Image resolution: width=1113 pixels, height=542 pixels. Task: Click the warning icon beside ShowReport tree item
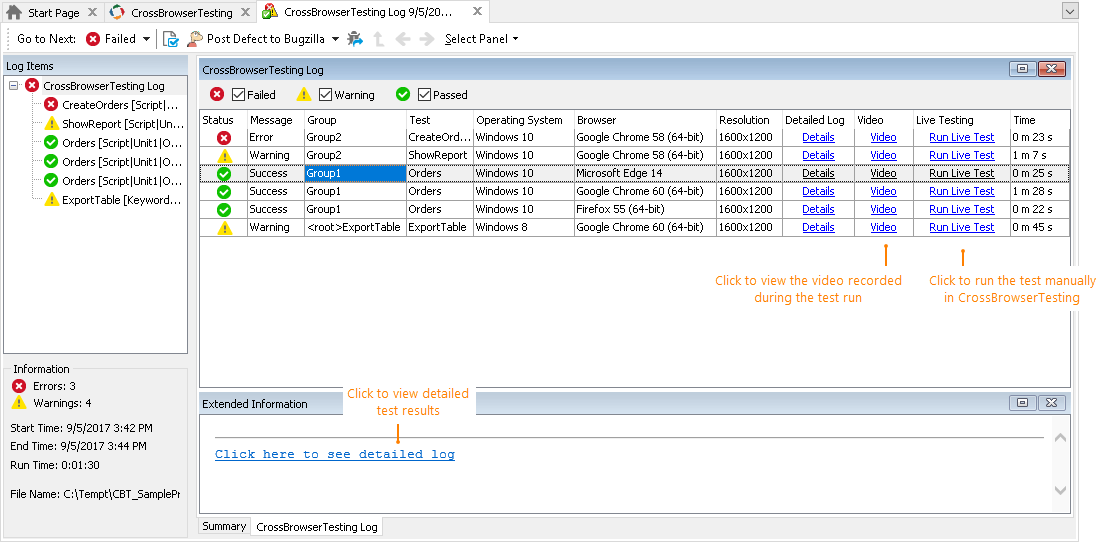click(51, 124)
